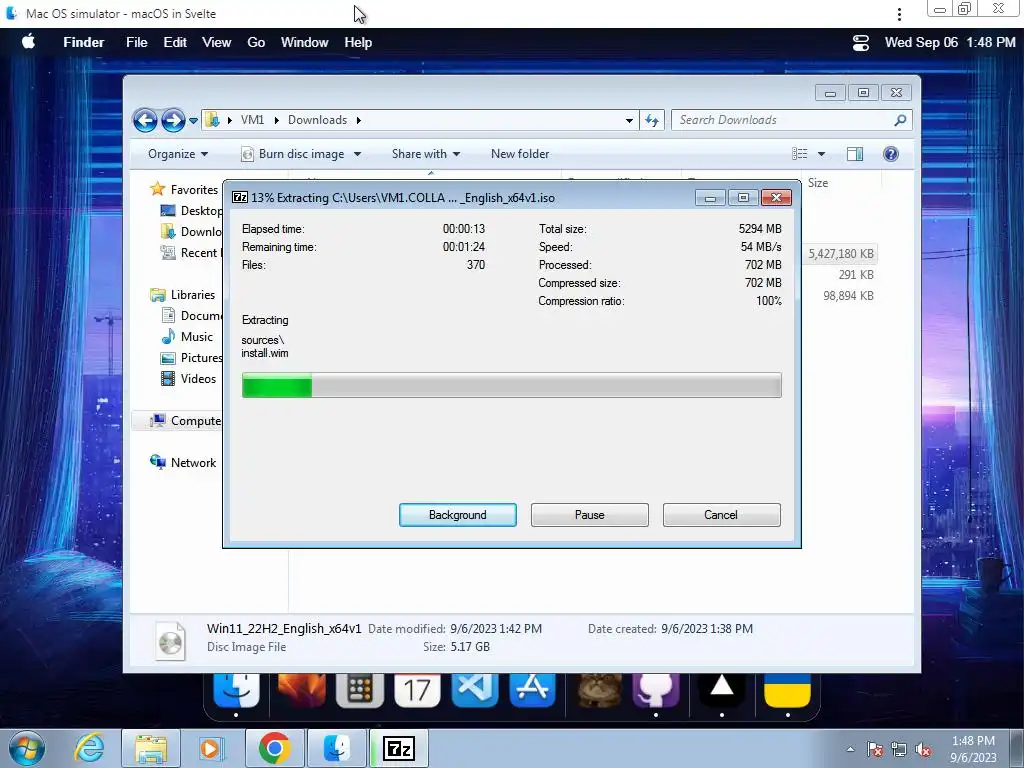Open Chrome from the taskbar
This screenshot has height=768, width=1024.
coord(274,748)
